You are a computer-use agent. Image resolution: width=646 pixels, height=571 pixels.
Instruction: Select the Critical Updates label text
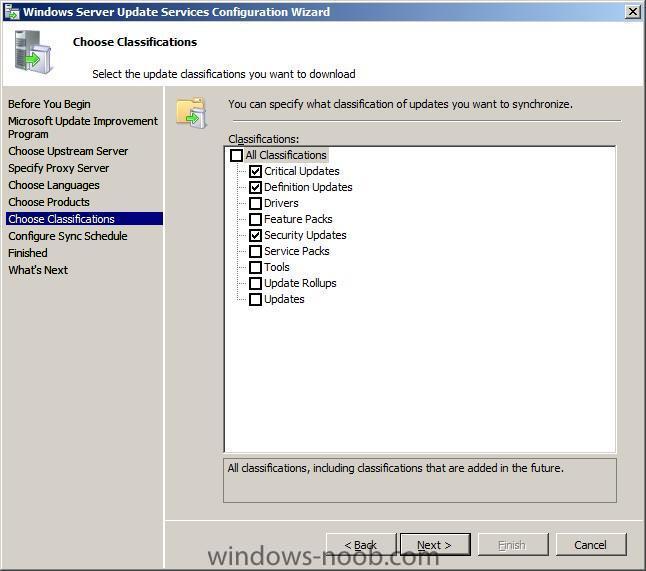(x=302, y=171)
